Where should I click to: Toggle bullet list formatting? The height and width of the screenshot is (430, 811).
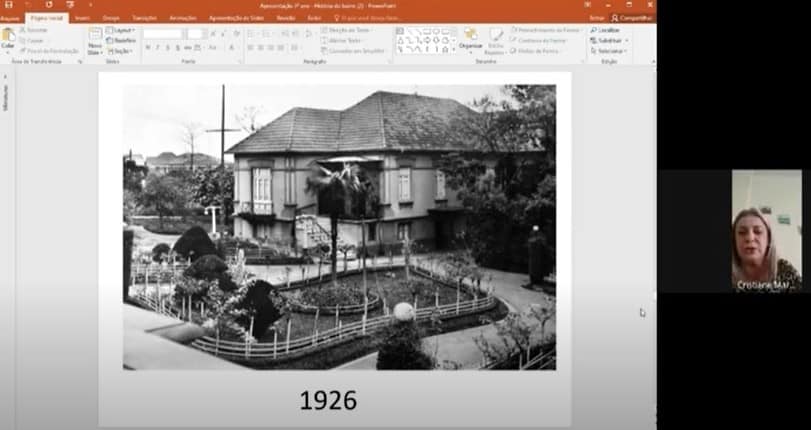click(x=252, y=34)
